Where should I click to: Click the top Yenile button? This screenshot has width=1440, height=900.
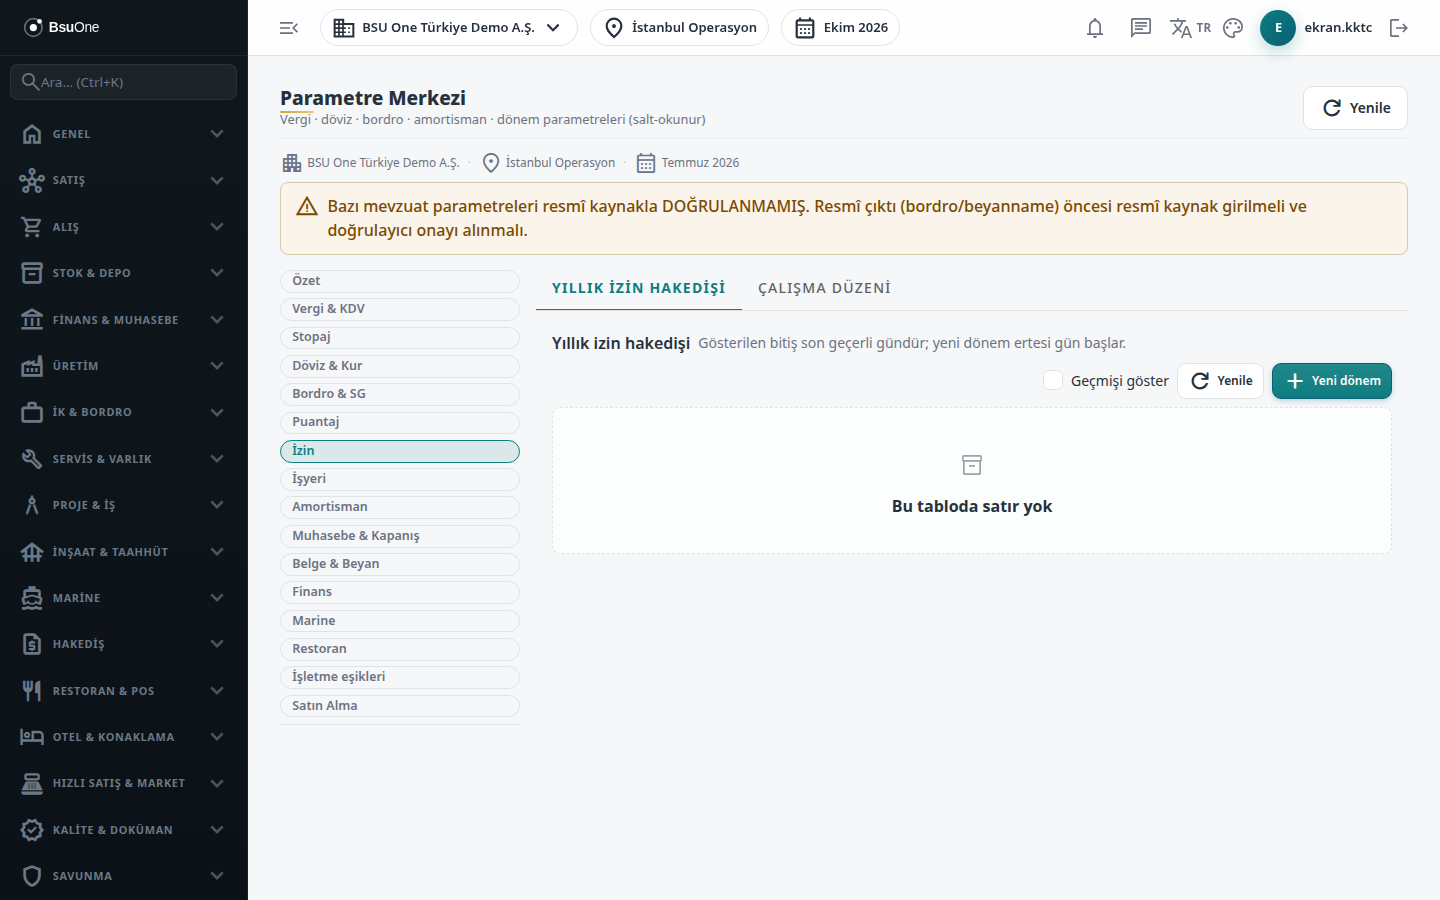[1355, 108]
